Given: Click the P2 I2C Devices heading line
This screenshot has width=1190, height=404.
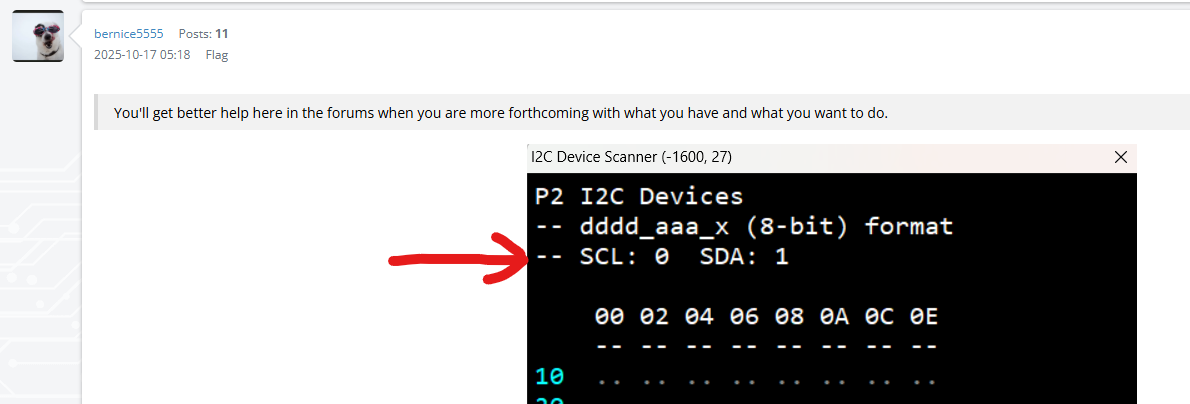Looking at the screenshot, I should (x=639, y=196).
